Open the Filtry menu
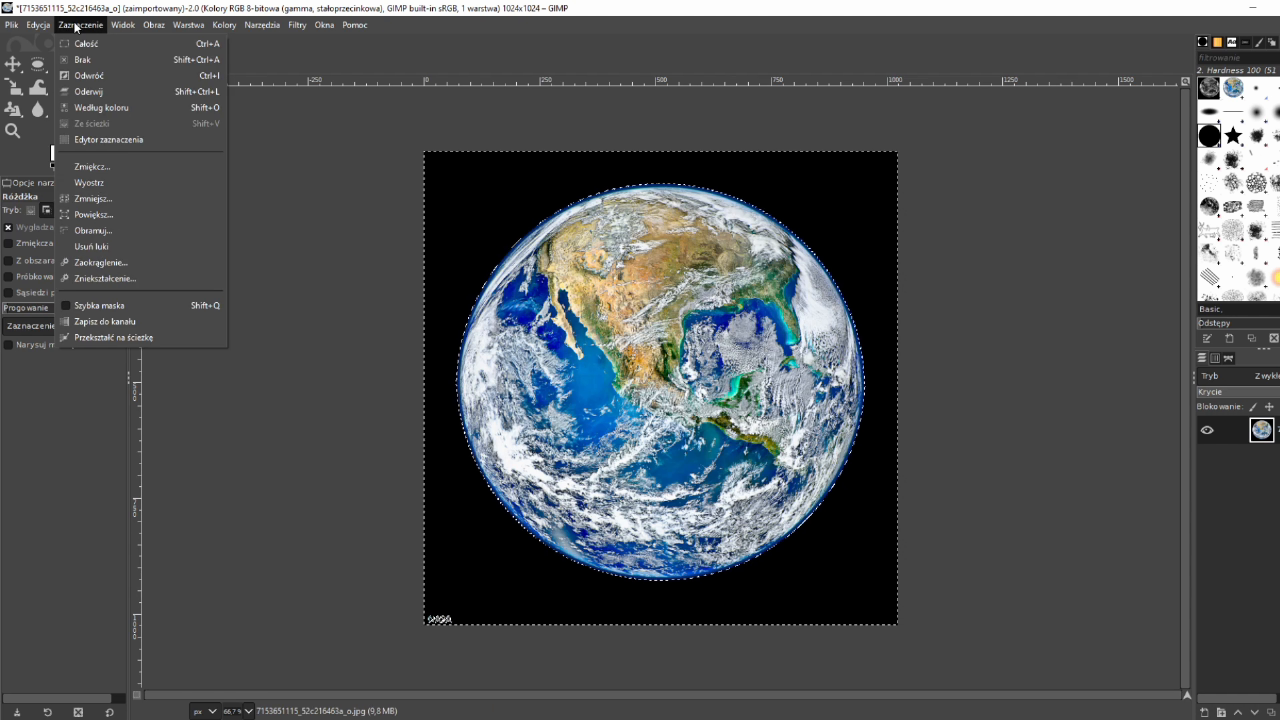The height and width of the screenshot is (720, 1280). click(297, 25)
